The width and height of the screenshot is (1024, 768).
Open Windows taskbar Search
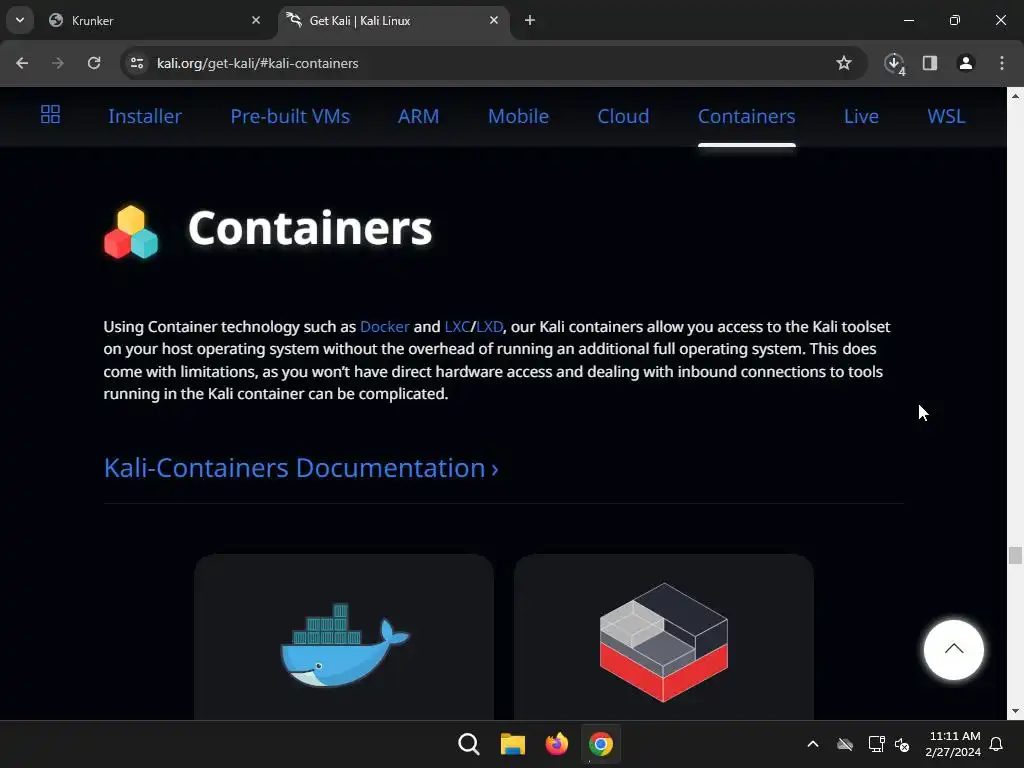click(x=469, y=744)
